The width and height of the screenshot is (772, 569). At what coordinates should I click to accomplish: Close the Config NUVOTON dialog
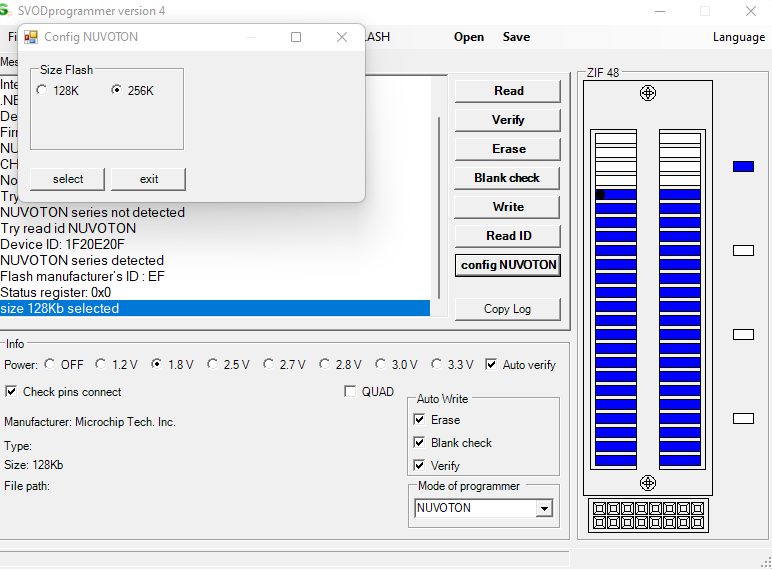point(342,37)
